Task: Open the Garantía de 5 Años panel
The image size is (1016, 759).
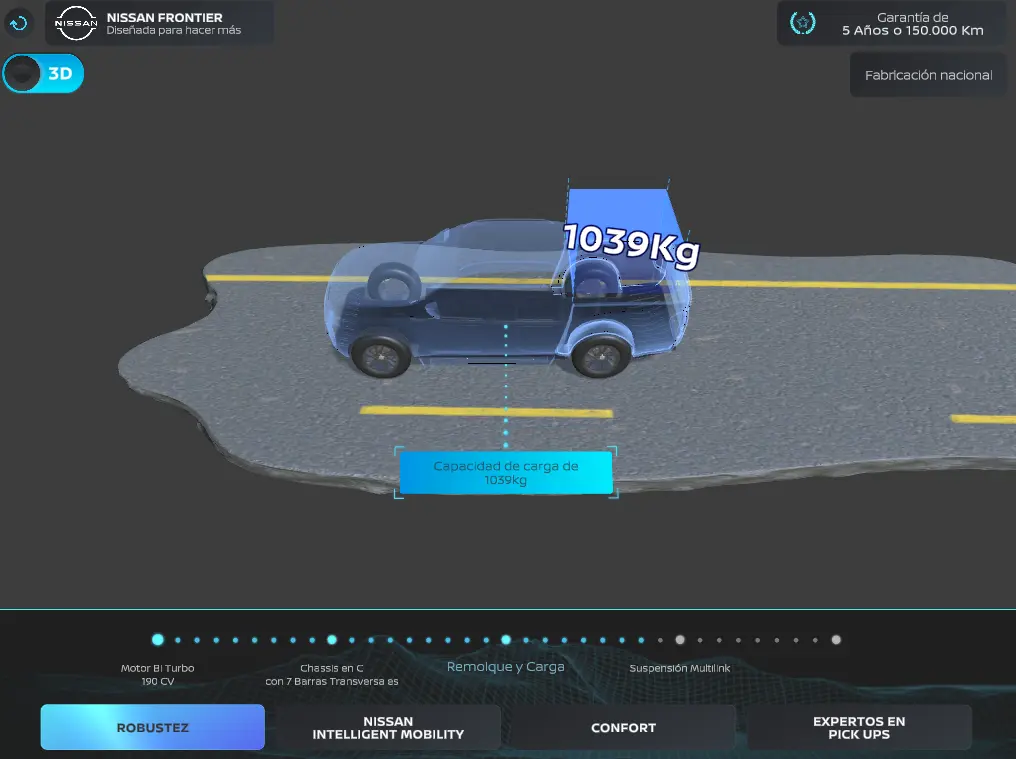Action: click(x=892, y=23)
